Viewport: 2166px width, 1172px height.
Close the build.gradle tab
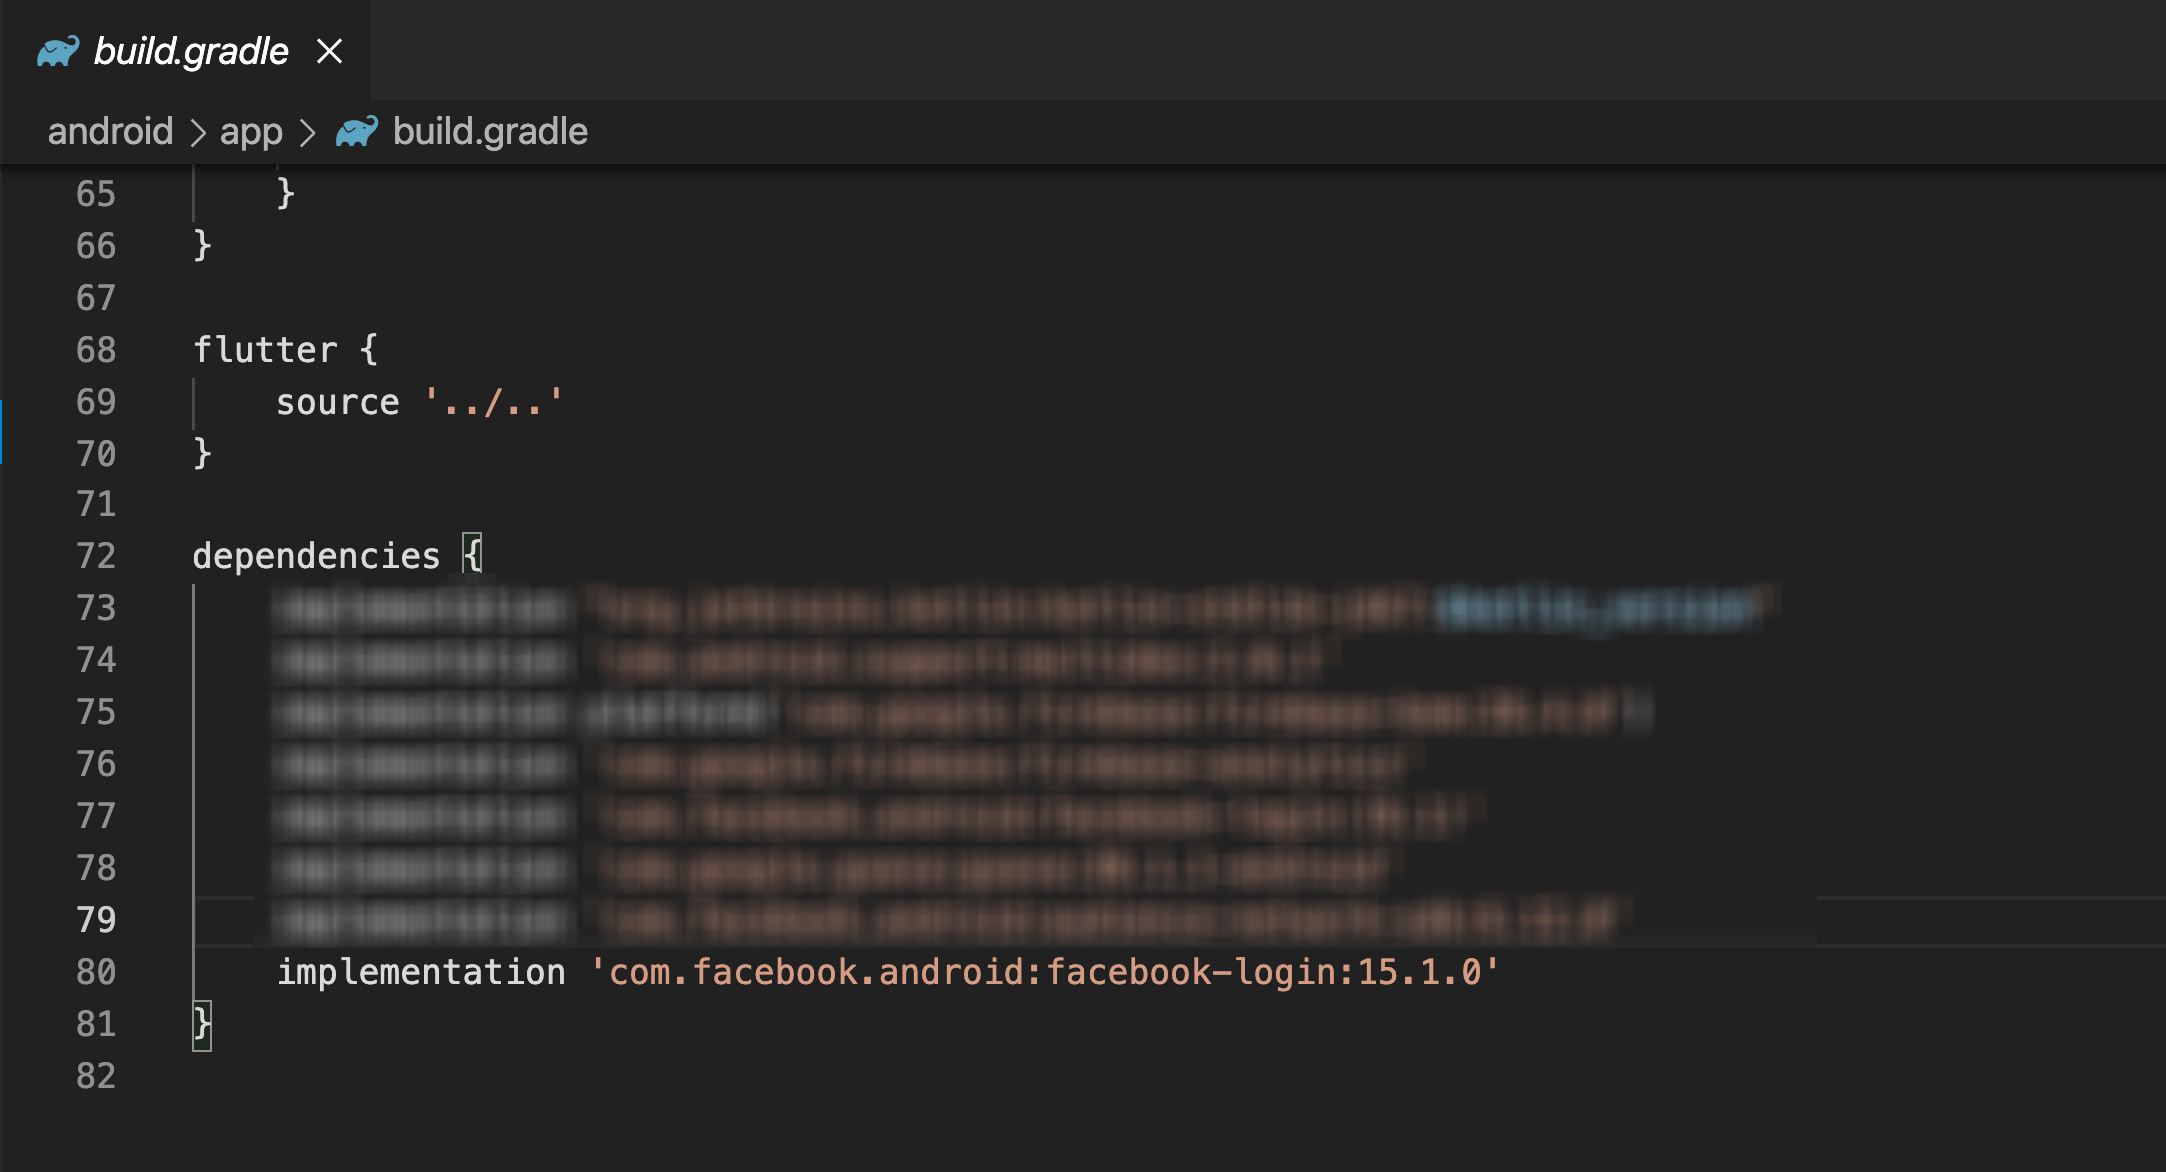(x=331, y=50)
